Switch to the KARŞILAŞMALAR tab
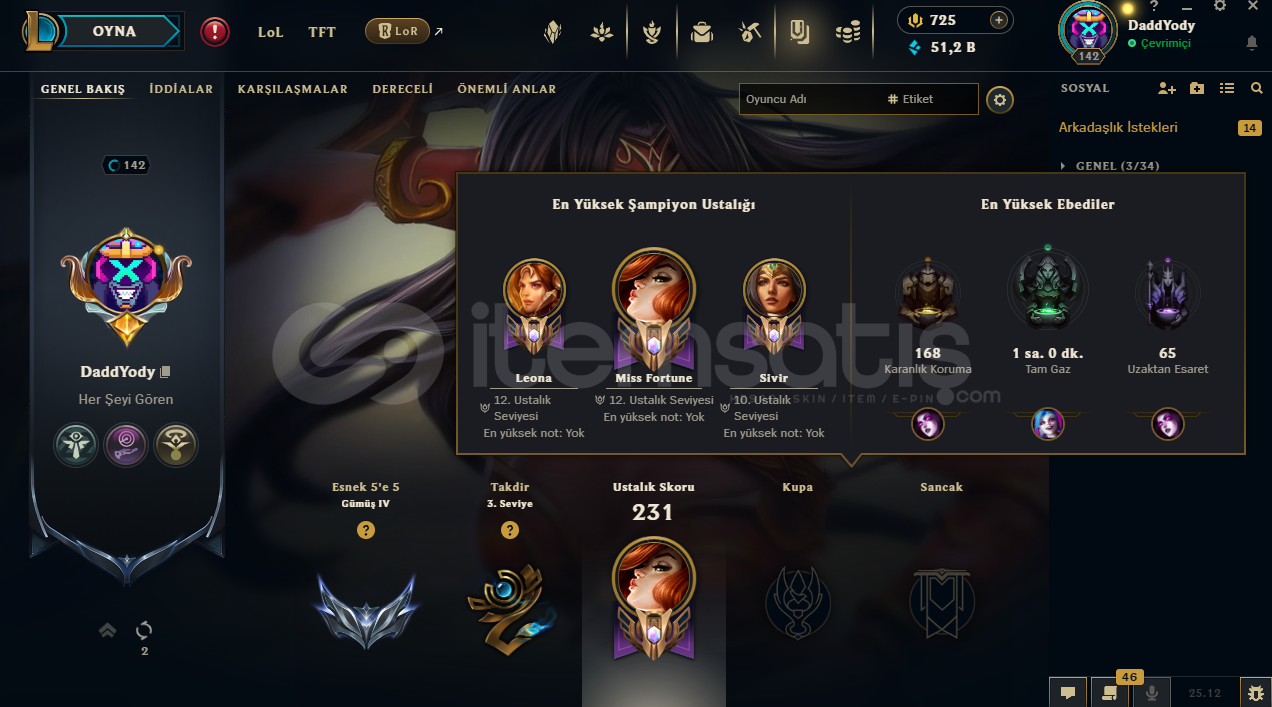This screenshot has height=707, width=1272. 293,89
